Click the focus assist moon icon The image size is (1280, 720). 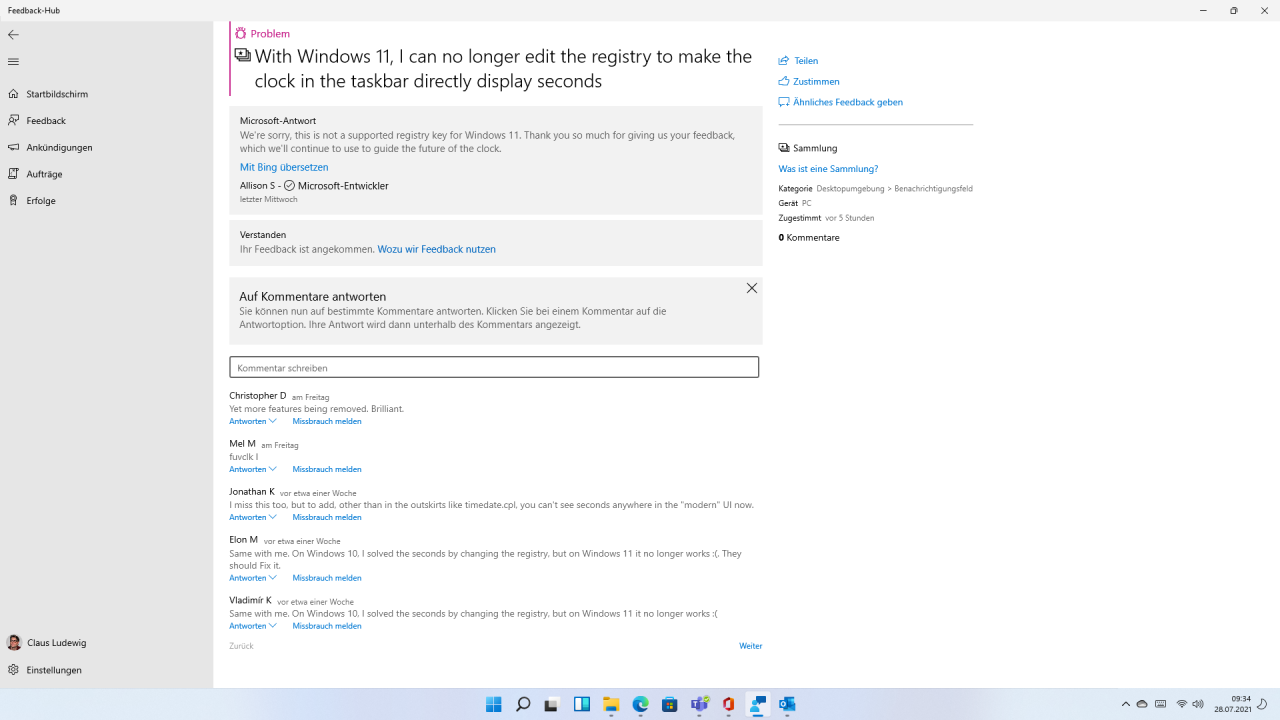[x=1263, y=704]
